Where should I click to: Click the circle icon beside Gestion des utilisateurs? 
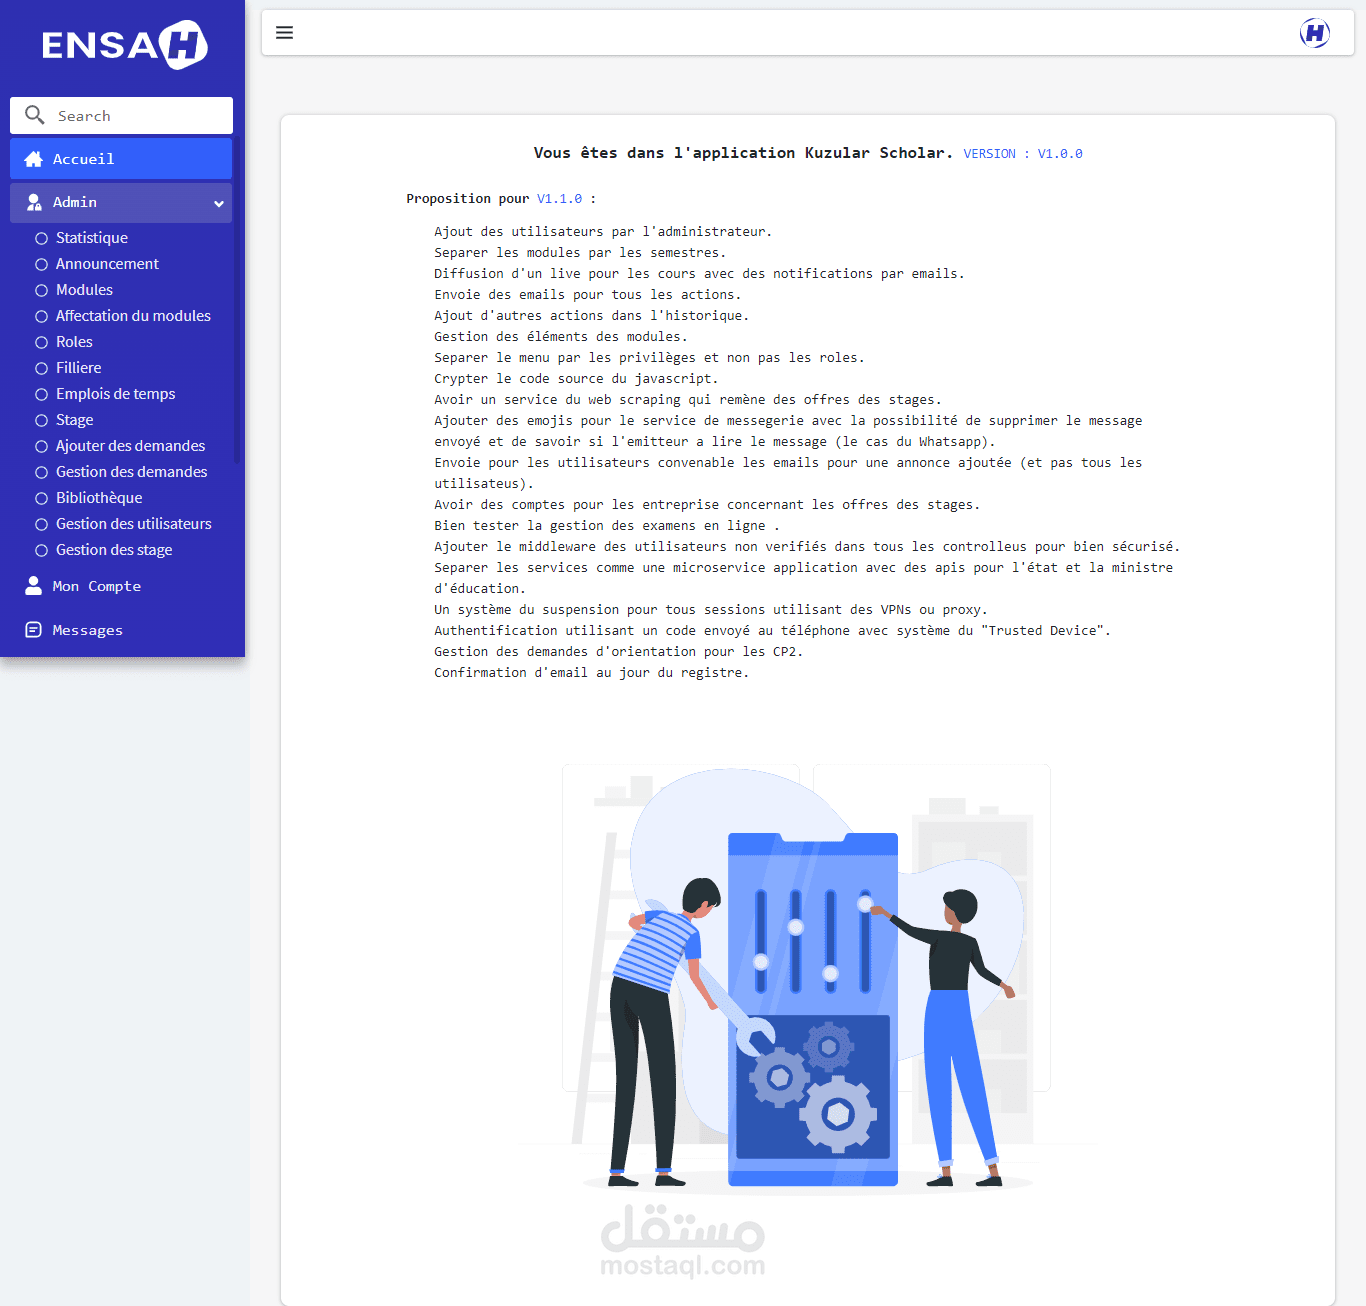pos(41,524)
